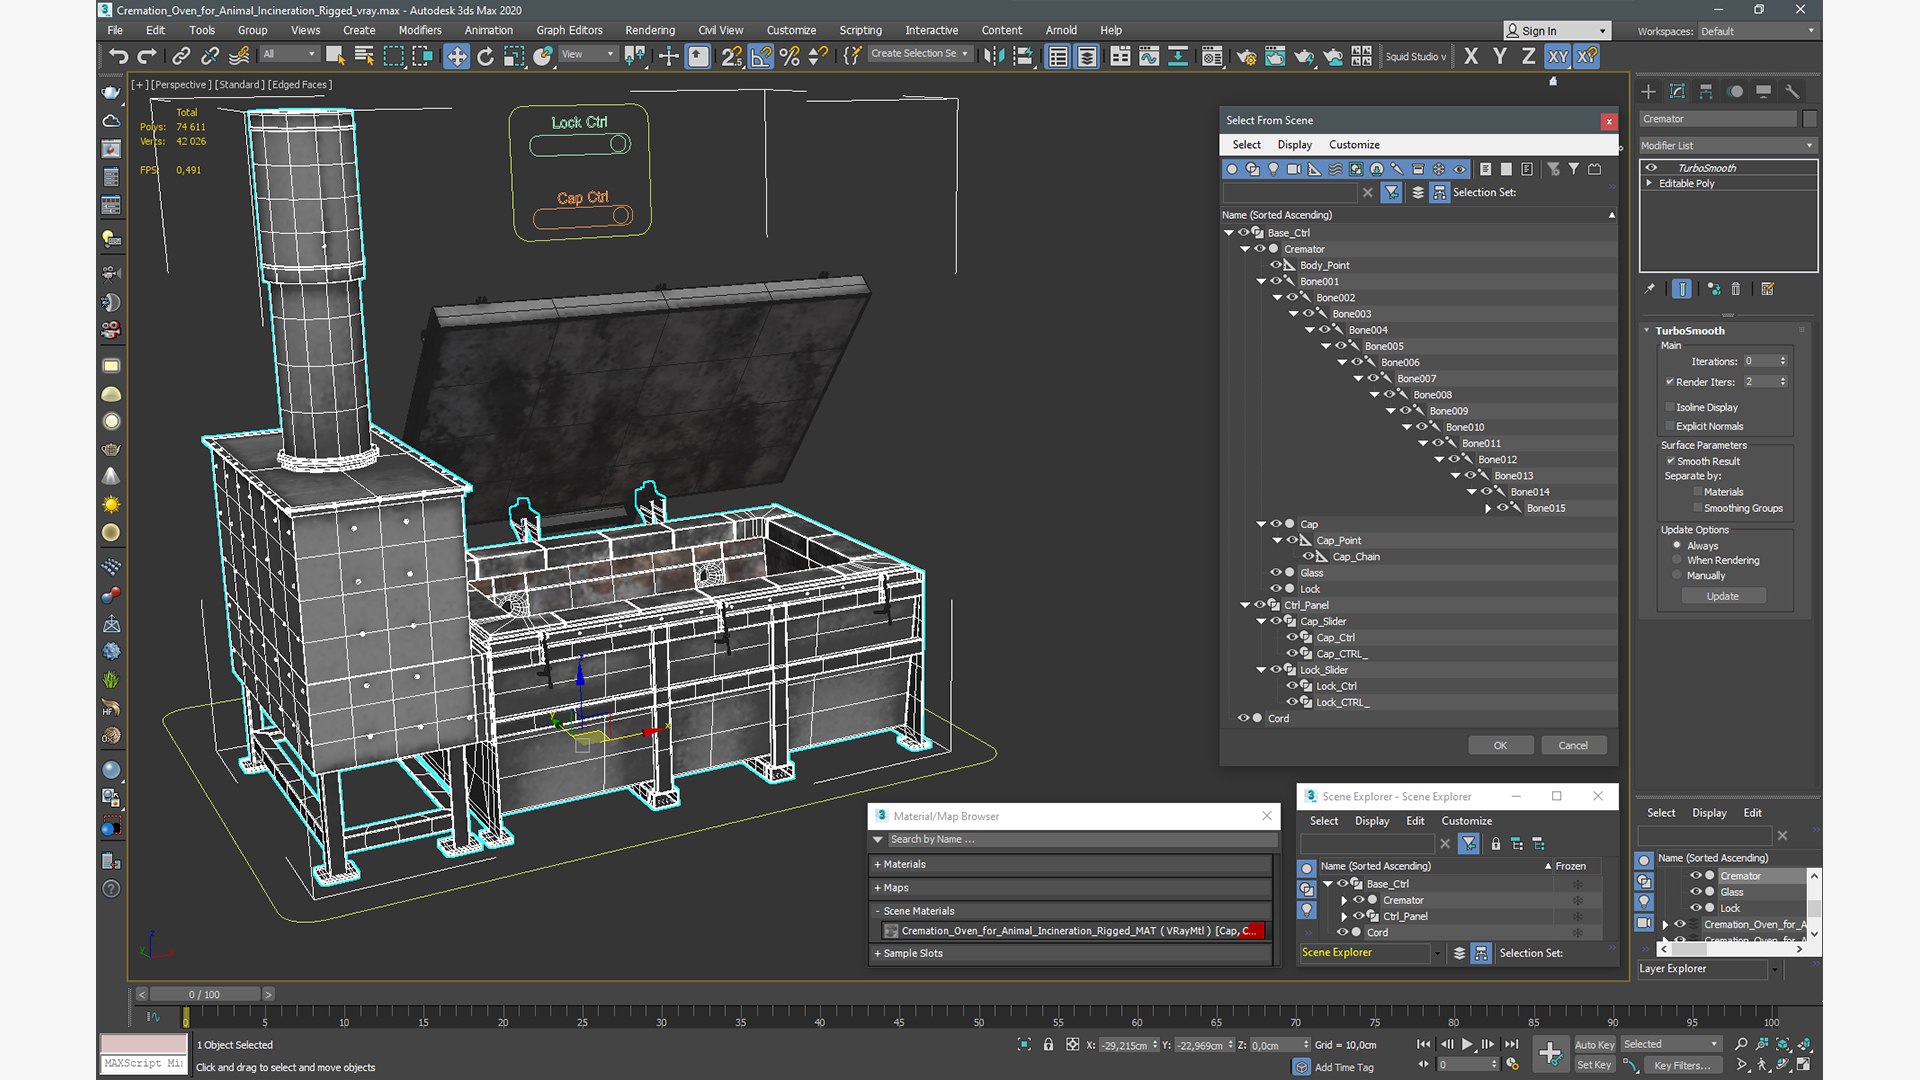Click the Auto Key button
The image size is (1920, 1080).
coord(1594,1045)
